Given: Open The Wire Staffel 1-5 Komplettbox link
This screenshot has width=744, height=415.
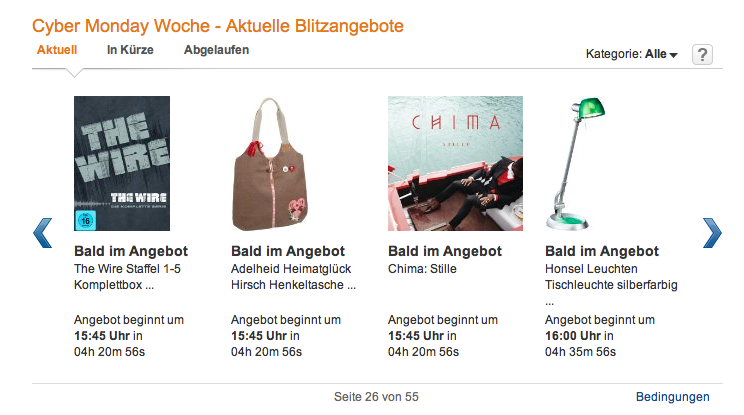Looking at the screenshot, I should [127, 277].
